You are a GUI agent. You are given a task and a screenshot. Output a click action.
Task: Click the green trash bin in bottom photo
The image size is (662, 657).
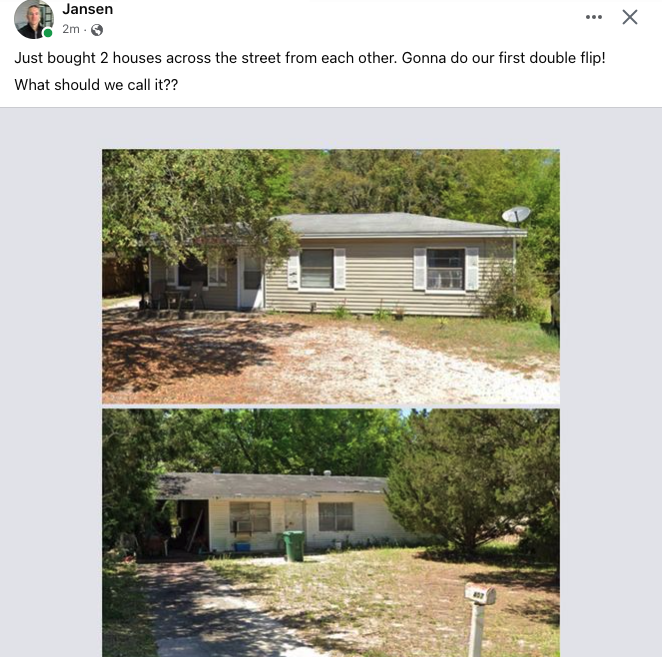(294, 546)
